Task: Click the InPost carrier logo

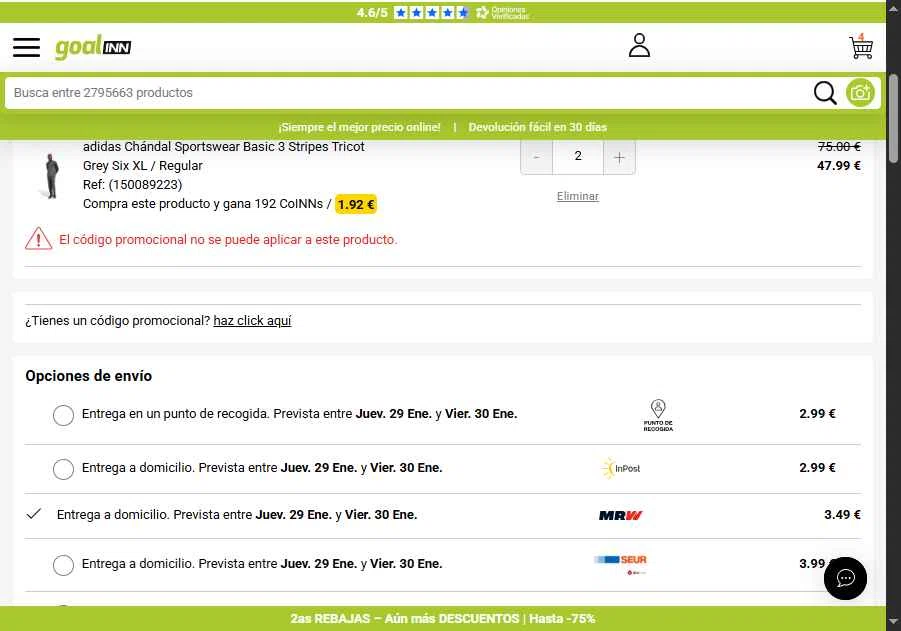Action: [621, 468]
